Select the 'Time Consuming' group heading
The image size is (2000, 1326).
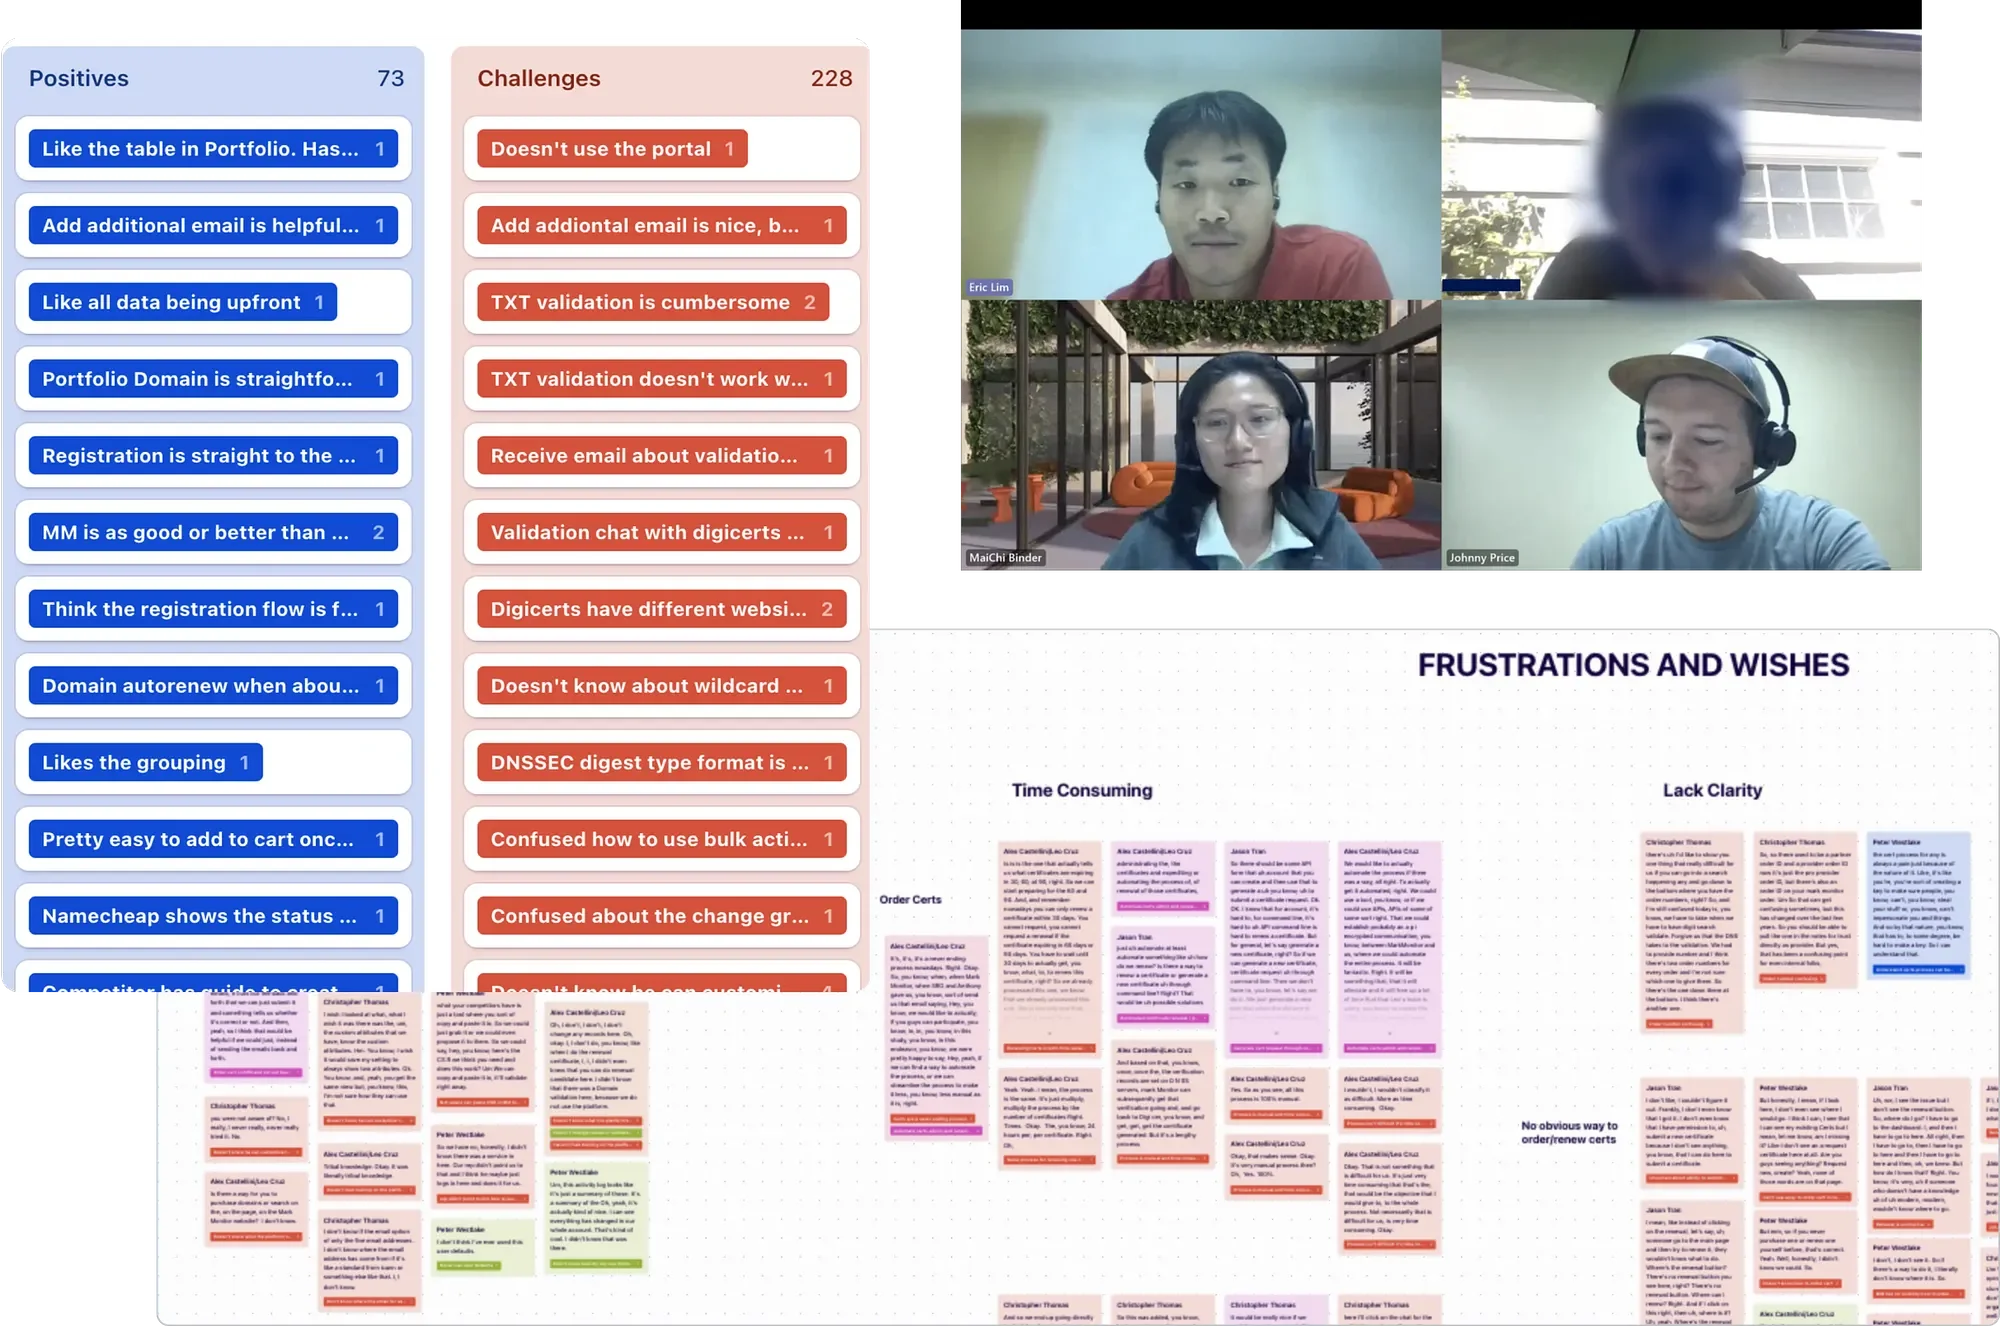pyautogui.click(x=1081, y=790)
